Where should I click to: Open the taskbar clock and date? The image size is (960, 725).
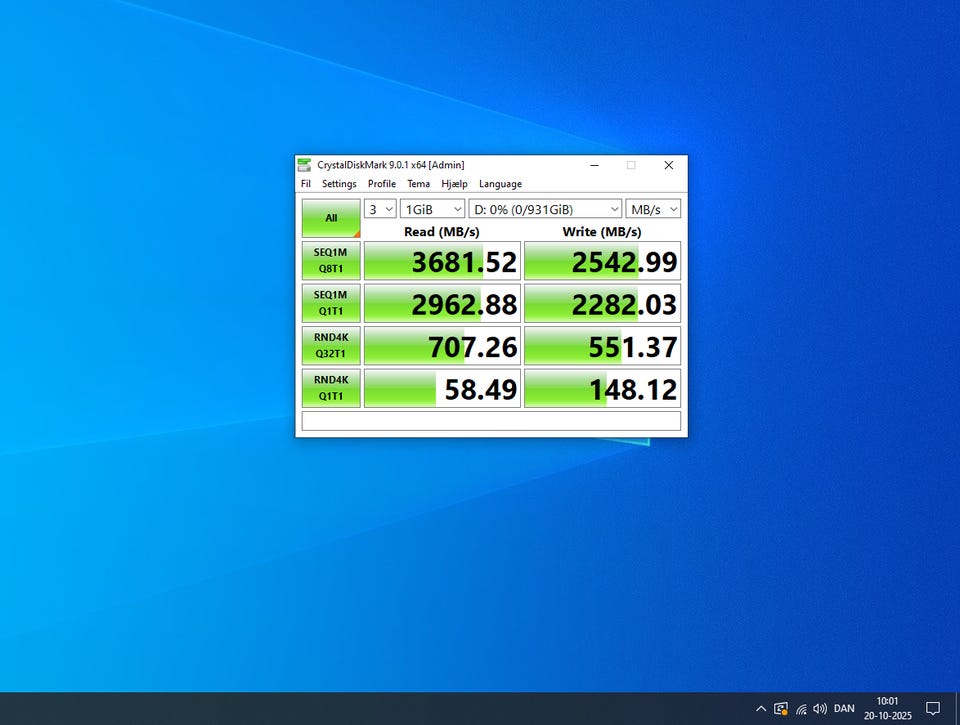(x=887, y=708)
